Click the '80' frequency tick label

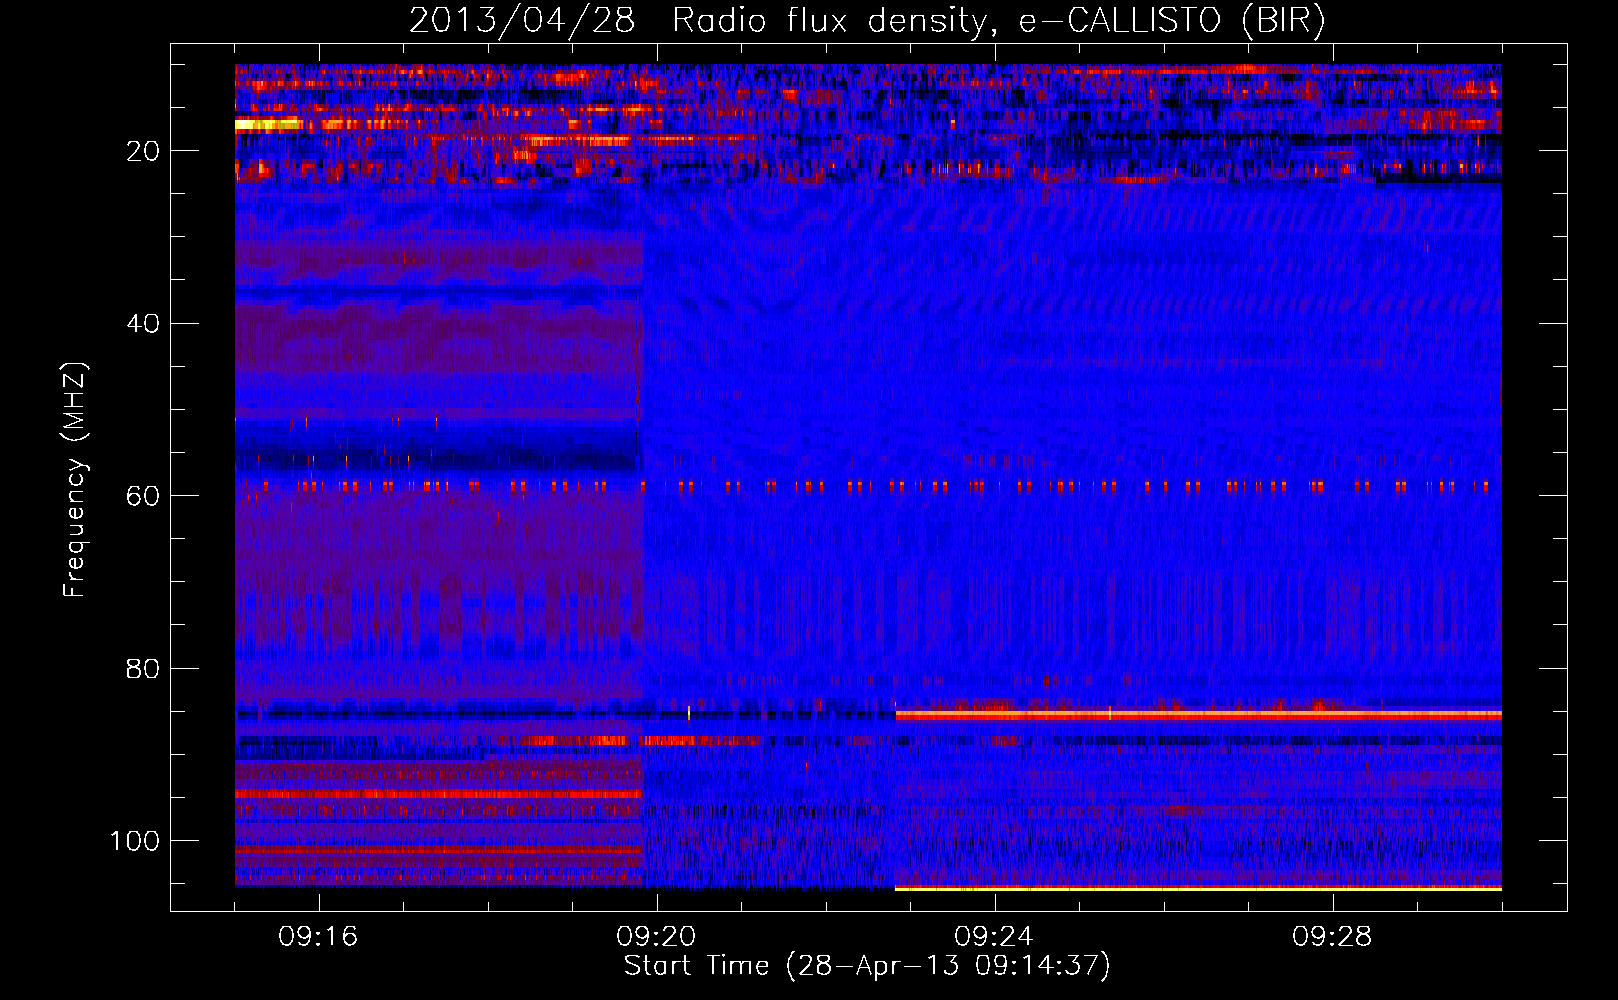pos(144,668)
